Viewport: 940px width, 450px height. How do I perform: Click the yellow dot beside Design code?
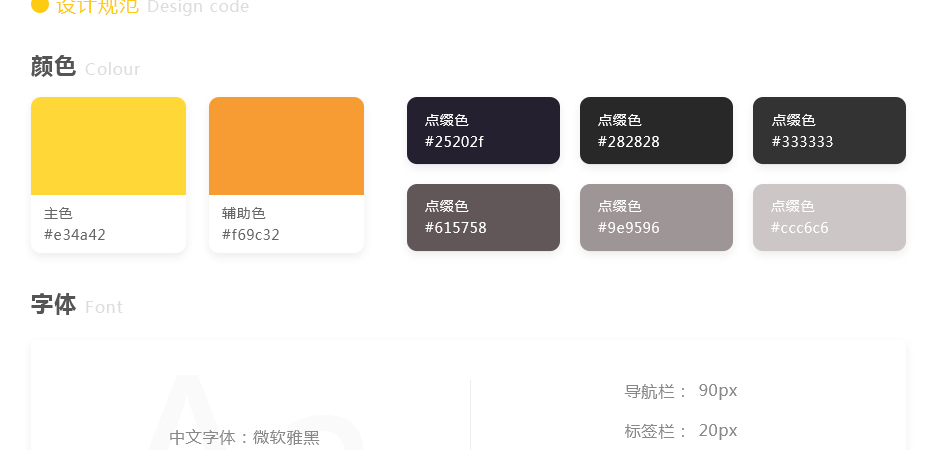click(x=40, y=5)
